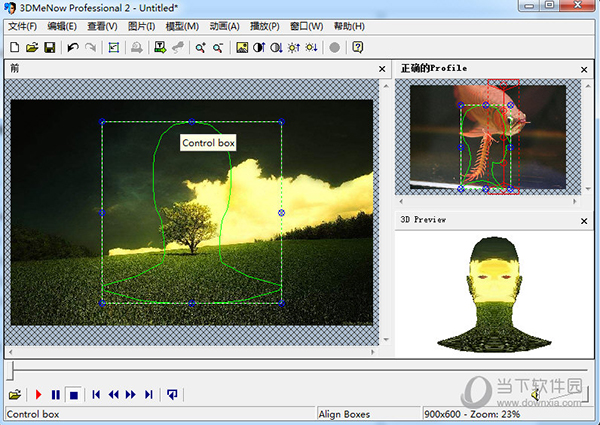Click the load picture toolbar icon
Image resolution: width=600 pixels, height=425 pixels.
(x=242, y=47)
